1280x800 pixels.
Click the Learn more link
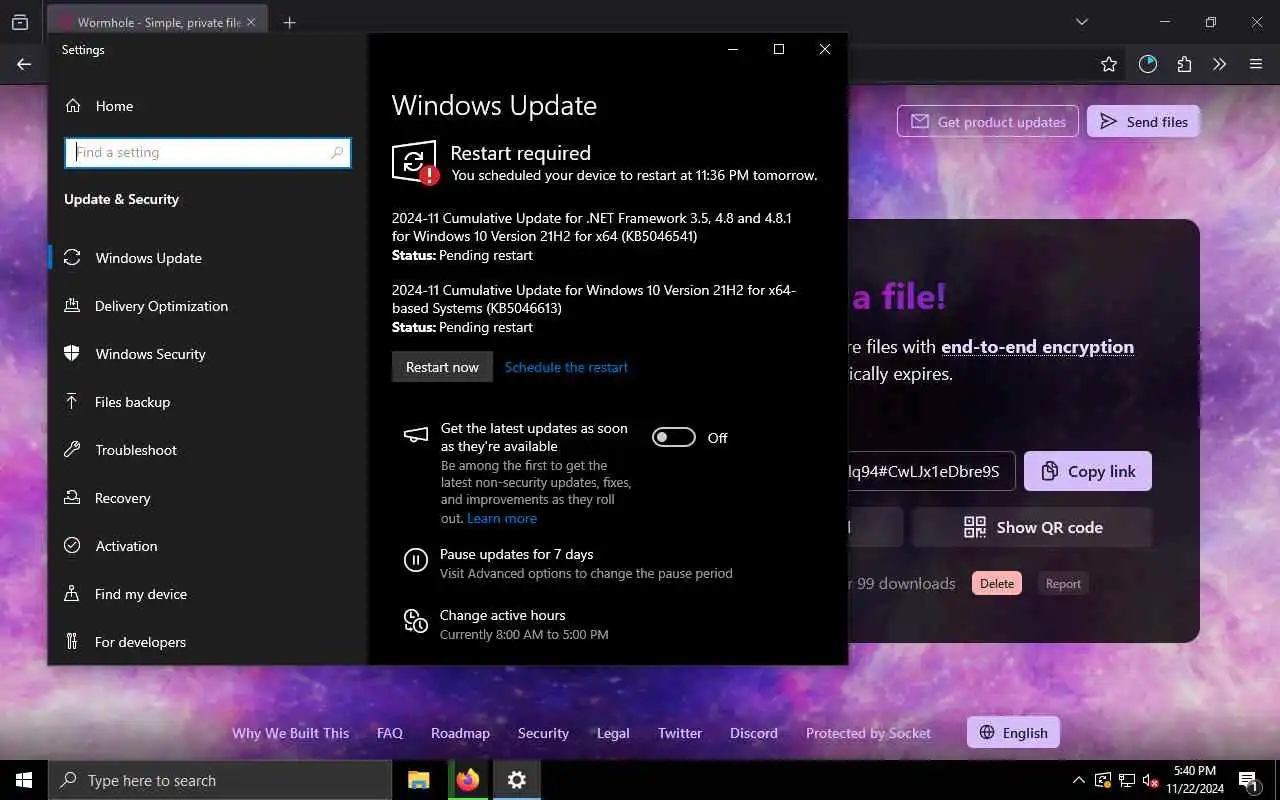click(x=502, y=518)
